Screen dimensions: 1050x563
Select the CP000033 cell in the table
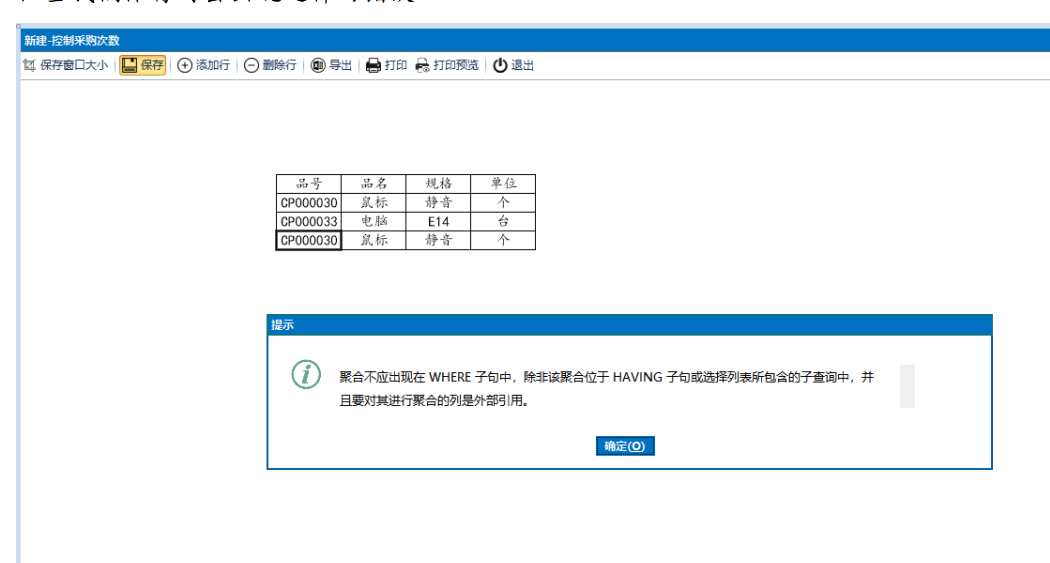pyautogui.click(x=309, y=222)
